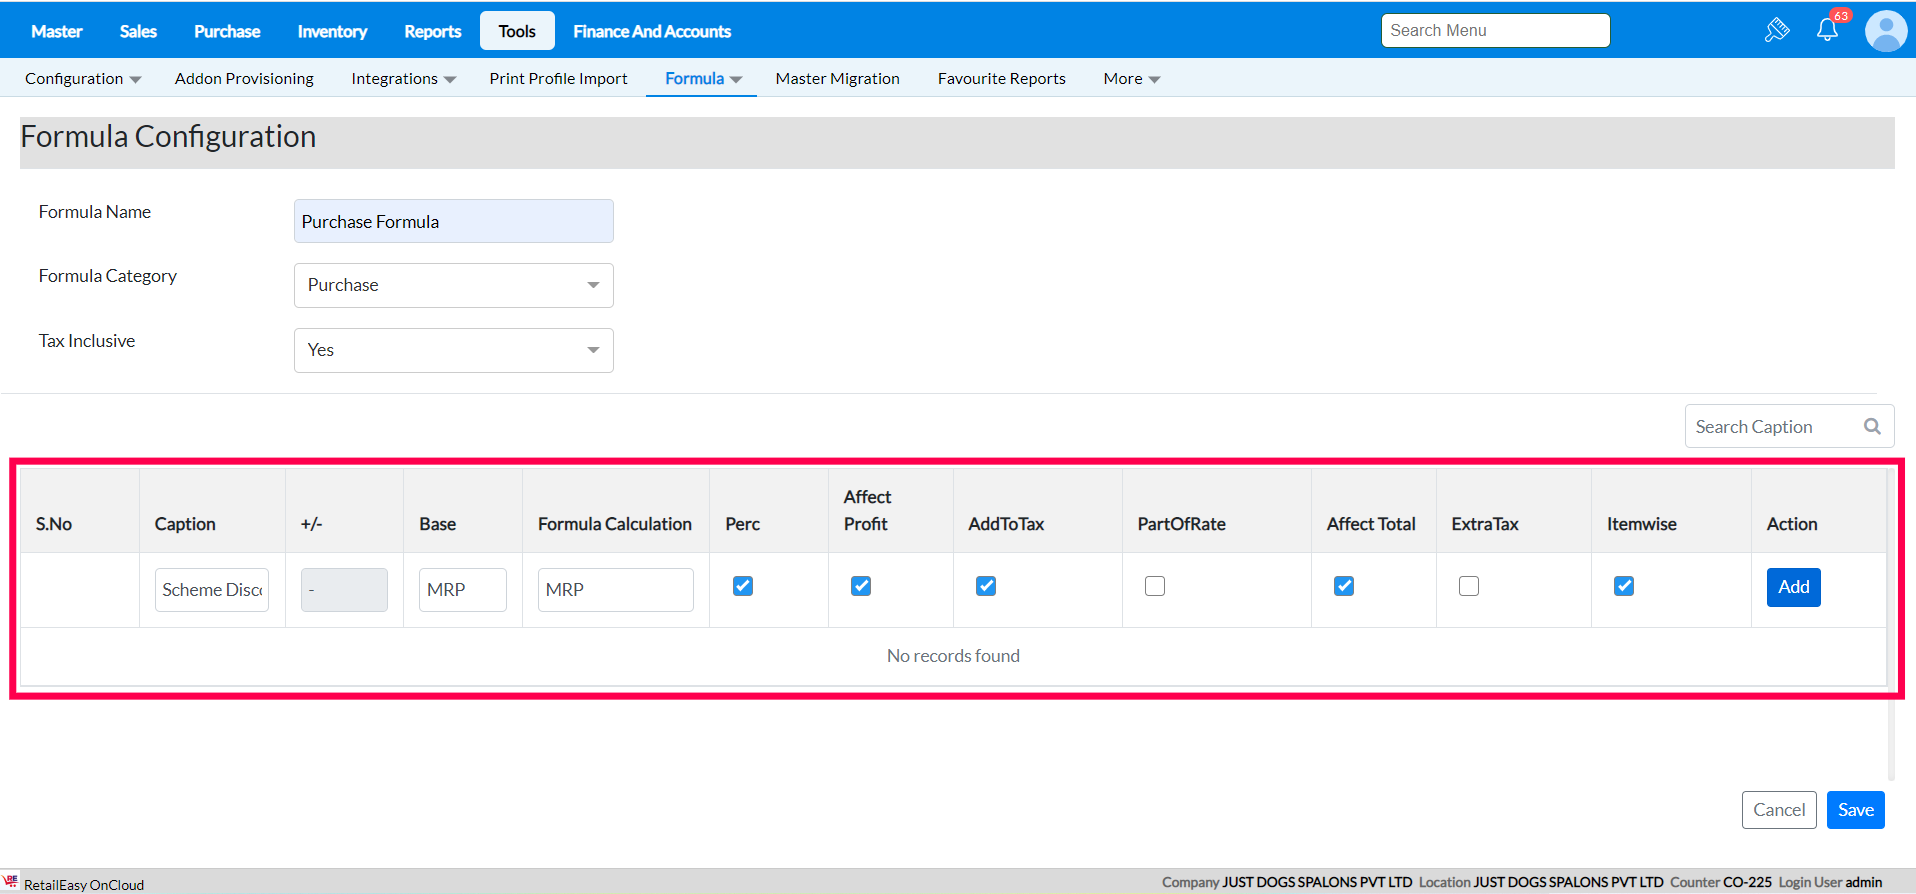Toggle the Perc checkbox
1916x894 pixels.
[743, 586]
